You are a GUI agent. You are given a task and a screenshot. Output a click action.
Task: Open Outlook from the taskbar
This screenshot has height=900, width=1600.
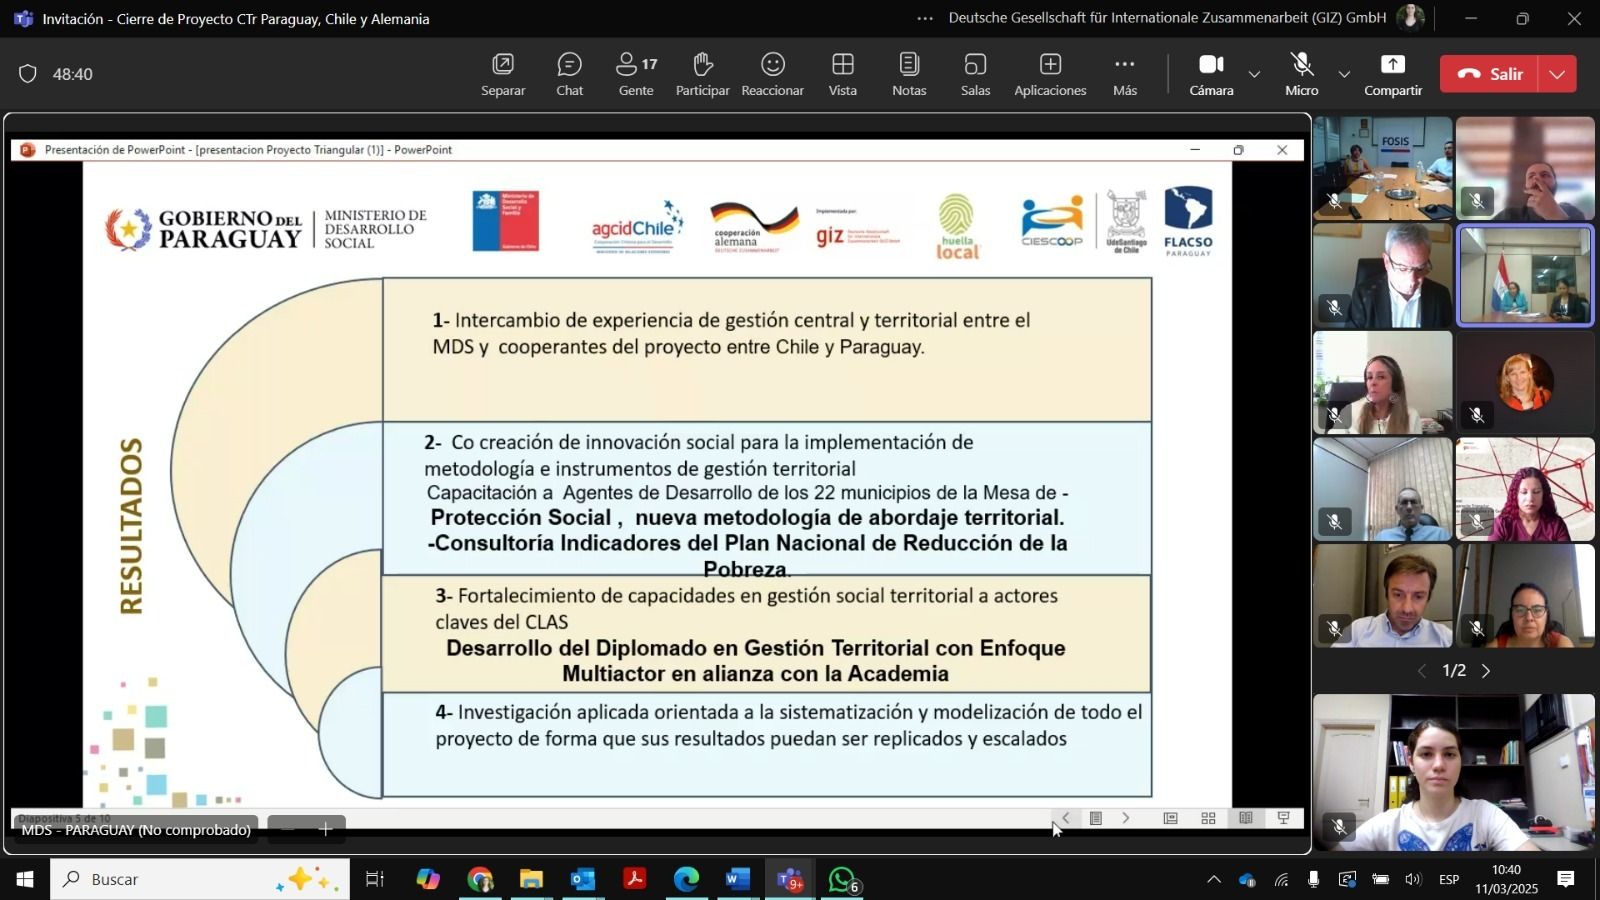tap(583, 879)
